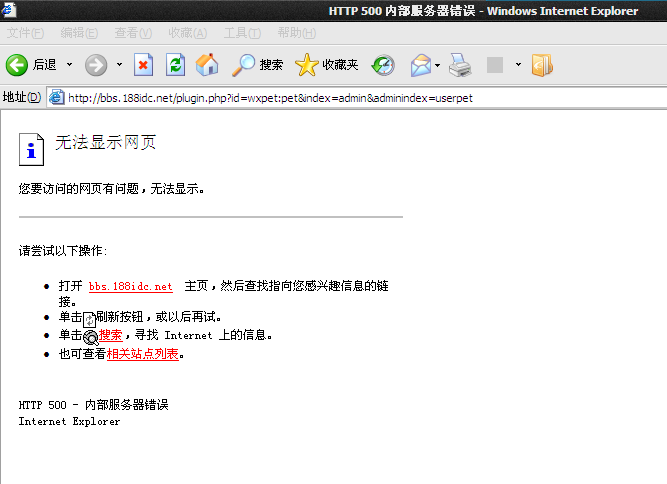Open the 文件(F) menu

[x=25, y=33]
